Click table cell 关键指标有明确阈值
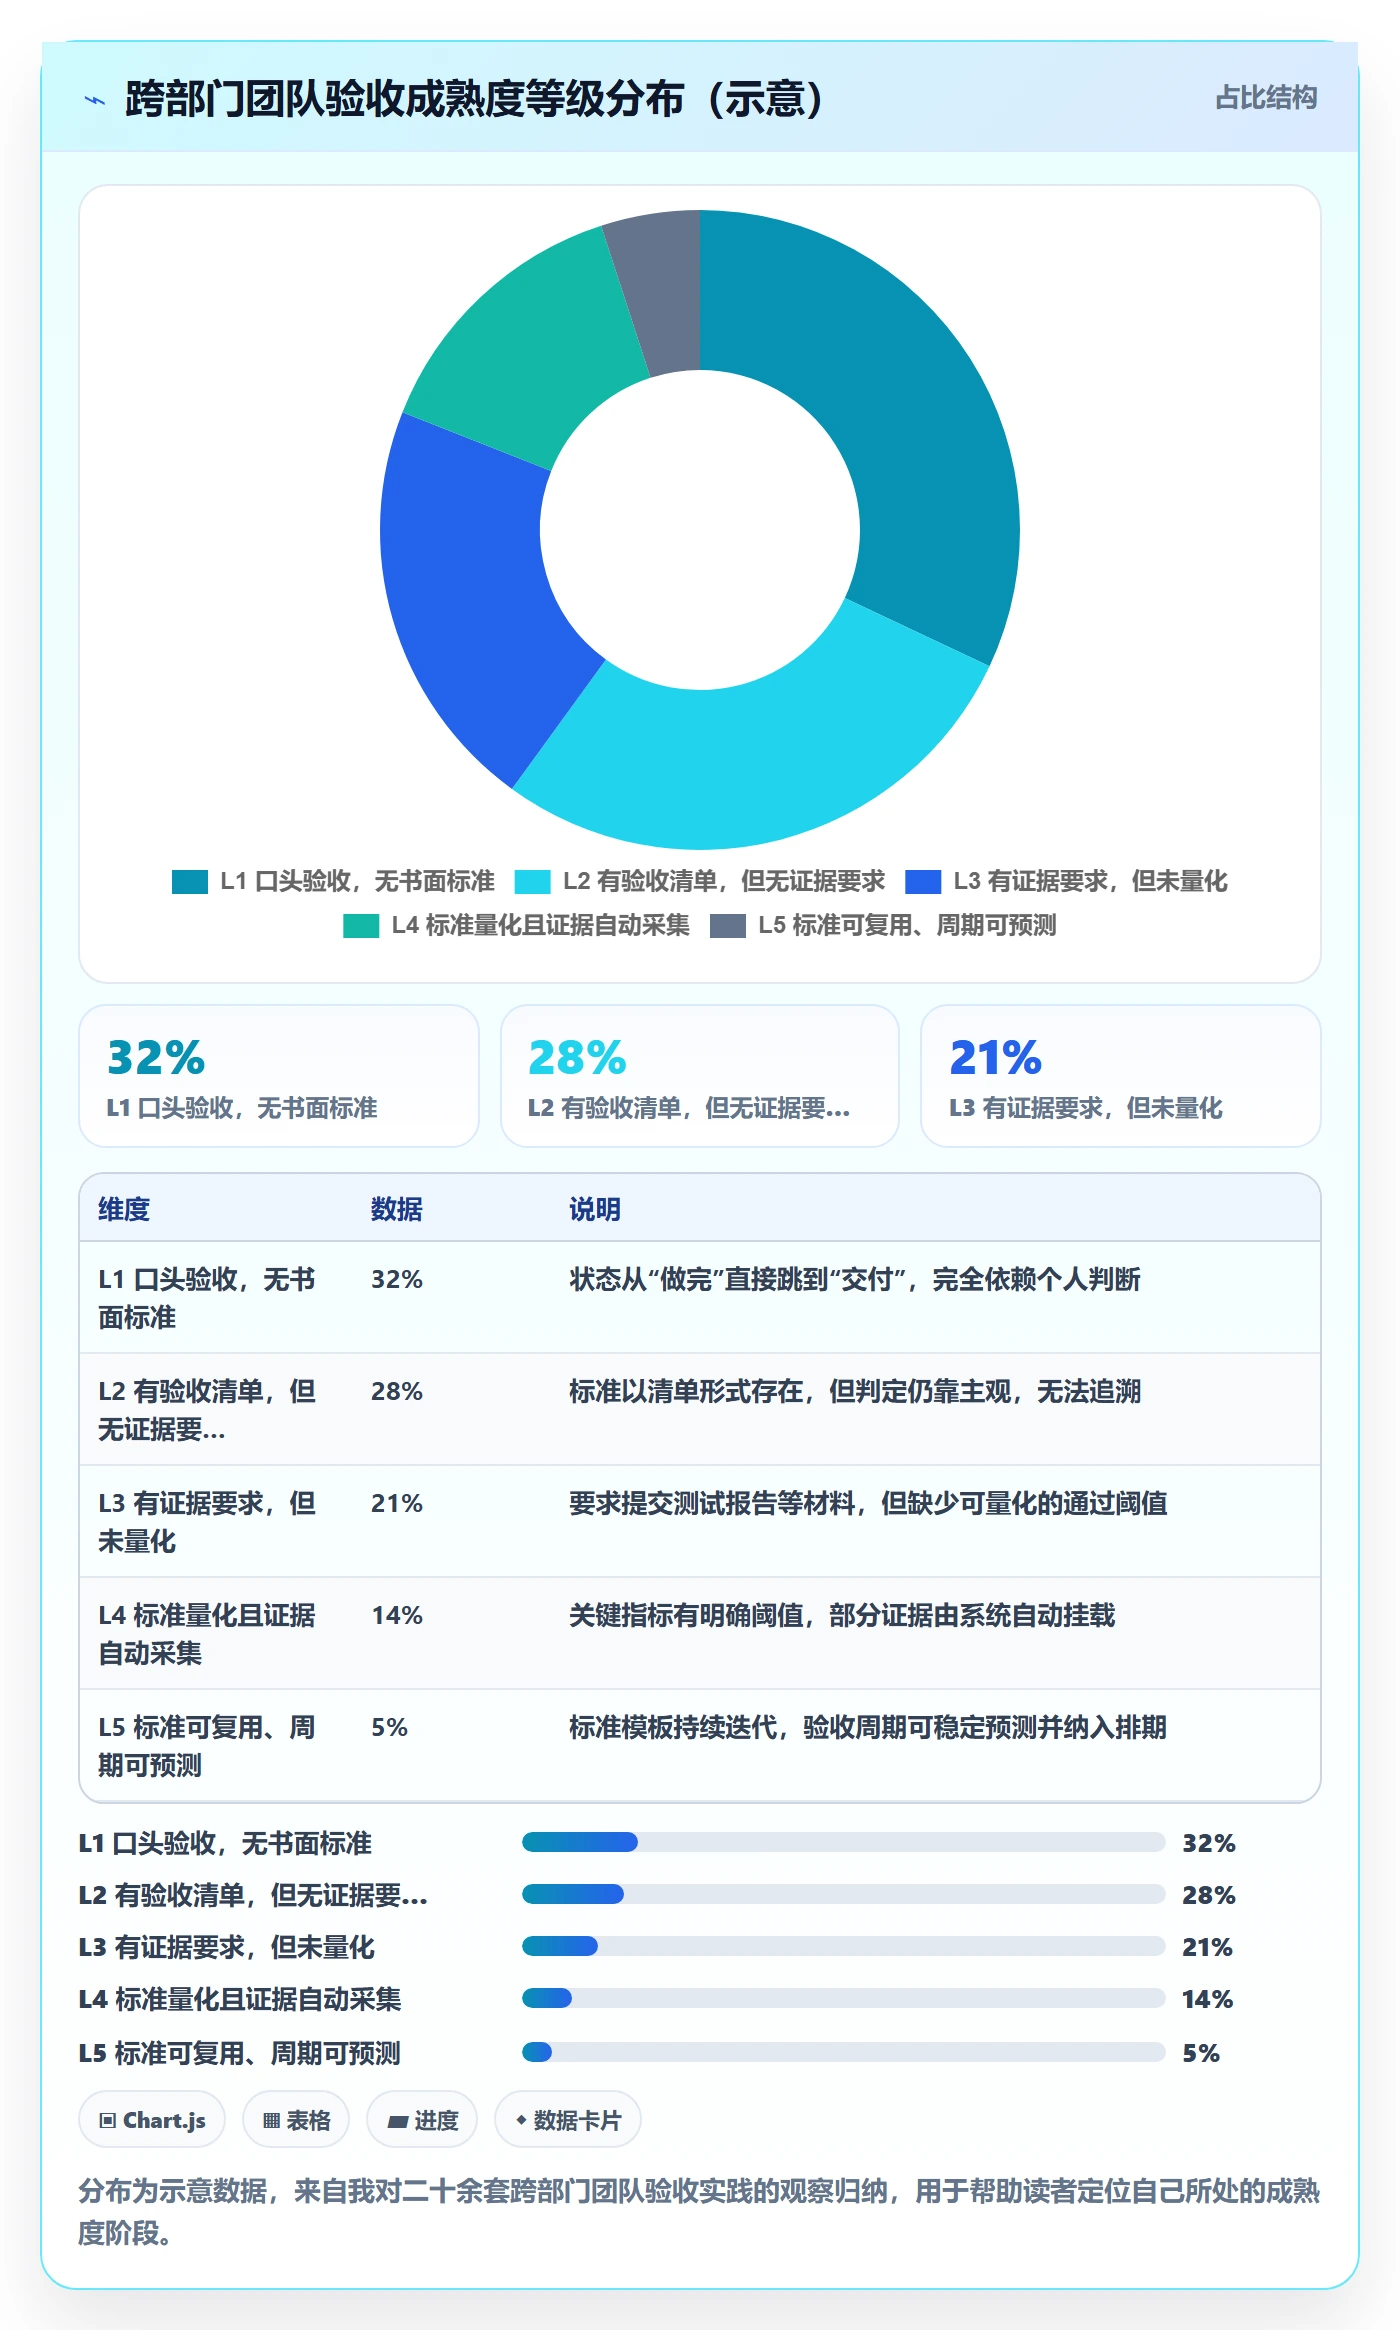The height and width of the screenshot is (2330, 1400). (x=842, y=1616)
